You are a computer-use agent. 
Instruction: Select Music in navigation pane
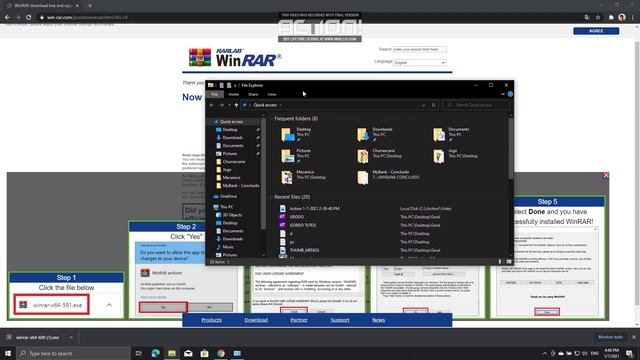tap(228, 247)
